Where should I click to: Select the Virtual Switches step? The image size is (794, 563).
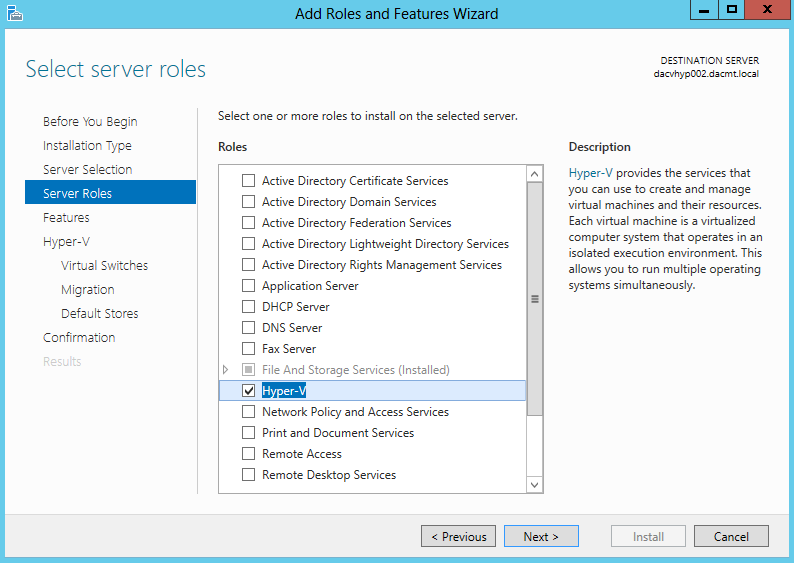pyautogui.click(x=104, y=265)
